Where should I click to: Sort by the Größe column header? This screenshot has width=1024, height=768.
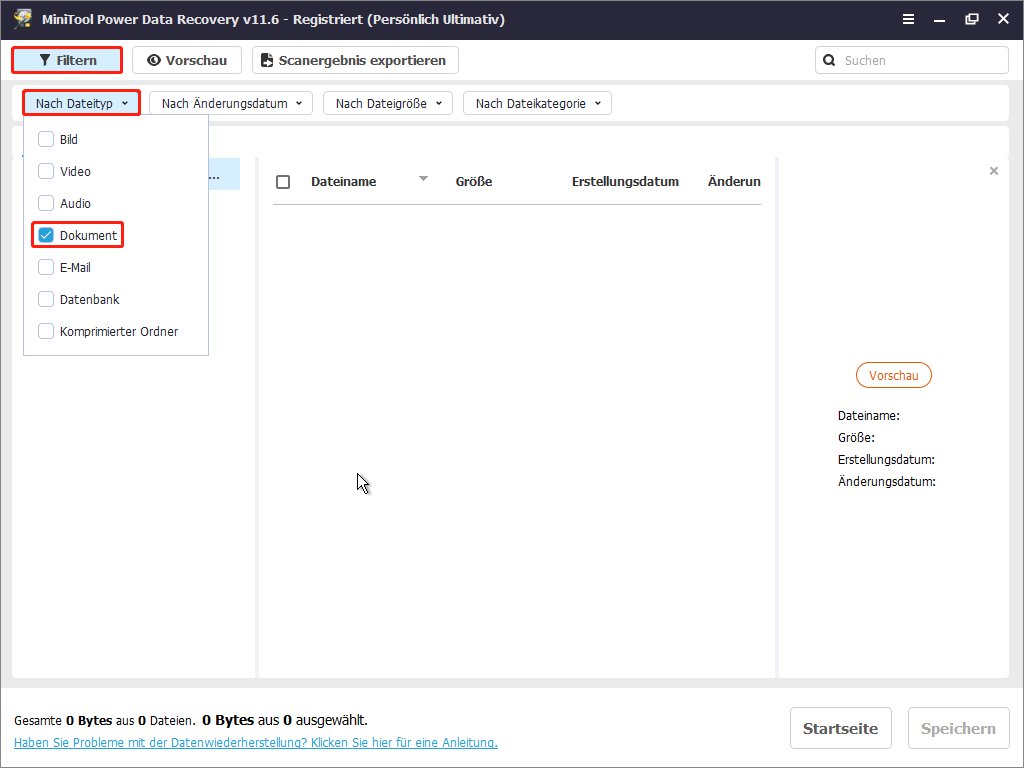pyautogui.click(x=474, y=182)
